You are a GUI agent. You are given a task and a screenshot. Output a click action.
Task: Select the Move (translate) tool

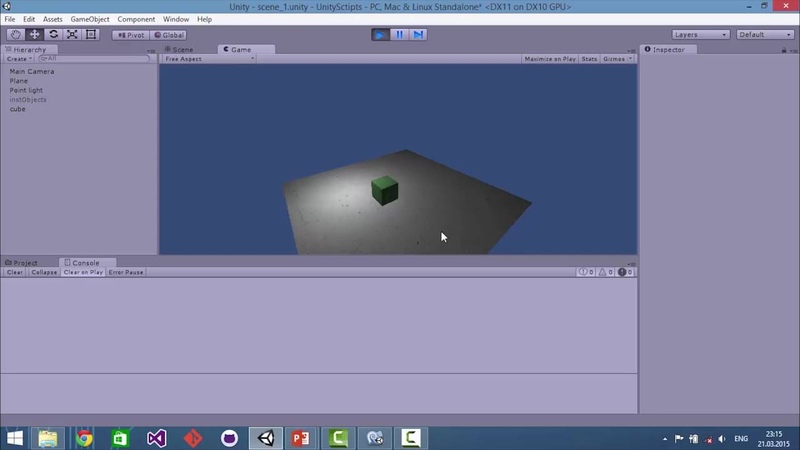(34, 35)
